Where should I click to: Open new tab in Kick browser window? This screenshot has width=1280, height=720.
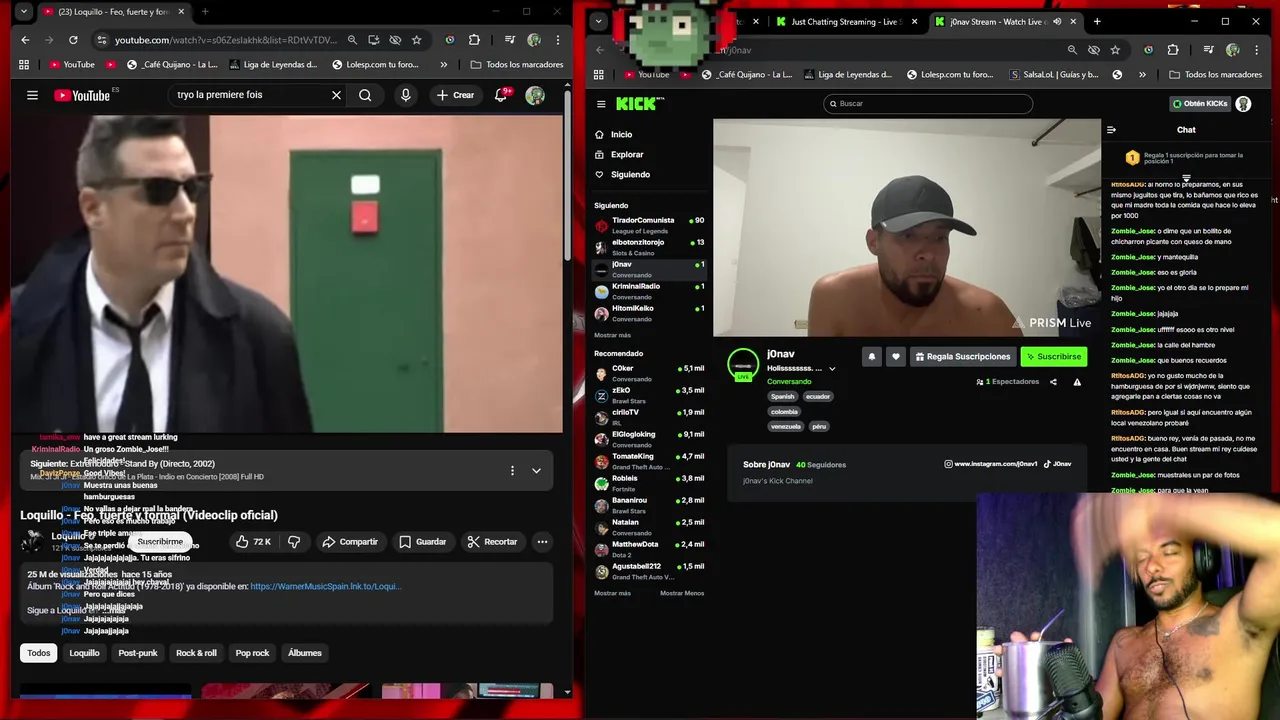(x=1097, y=21)
